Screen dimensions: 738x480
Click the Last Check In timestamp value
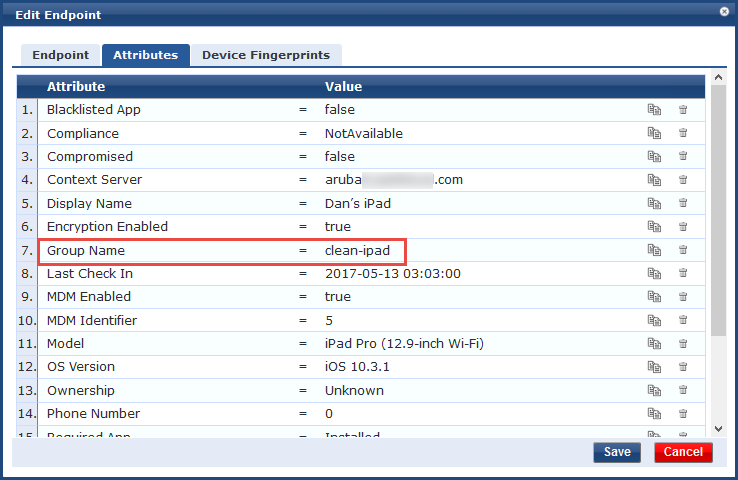point(393,273)
